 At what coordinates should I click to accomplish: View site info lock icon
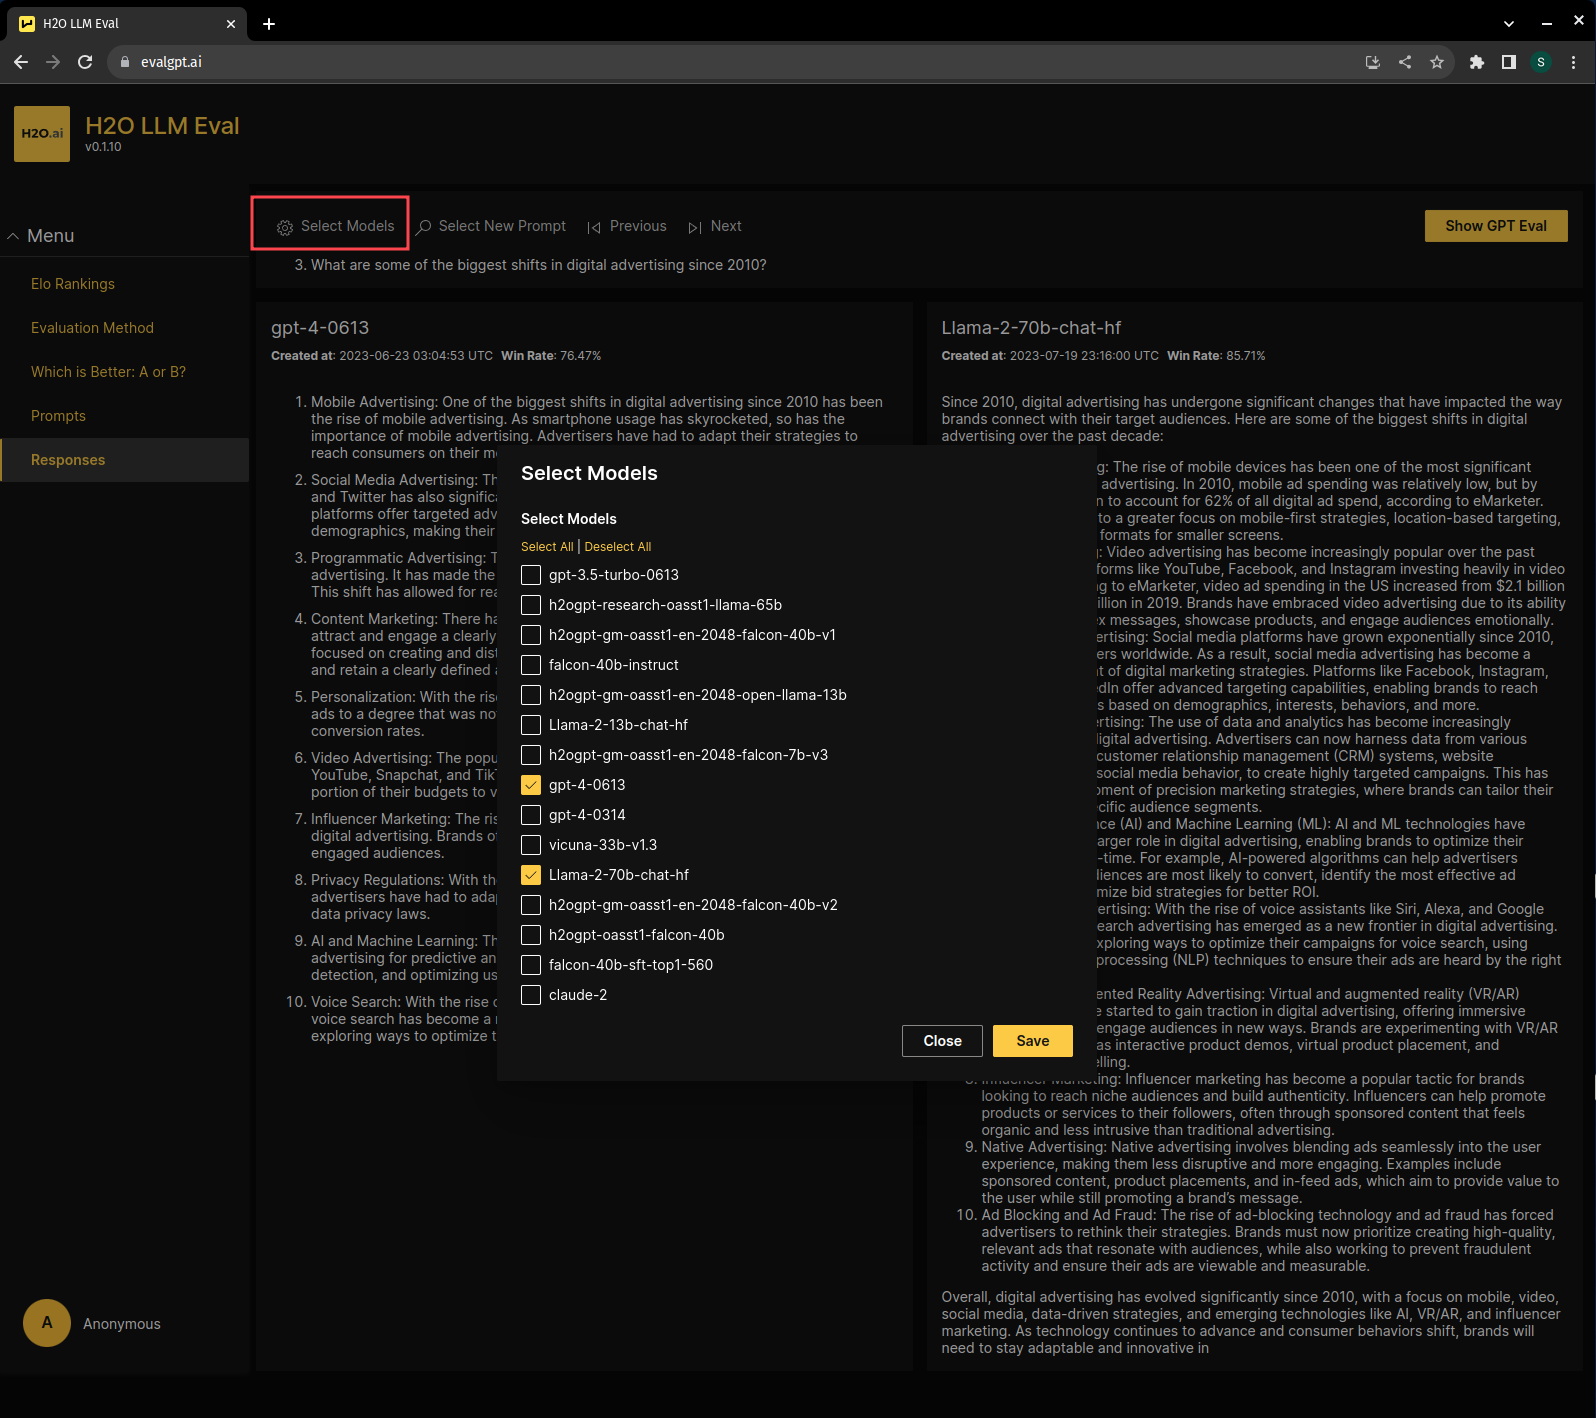click(125, 62)
